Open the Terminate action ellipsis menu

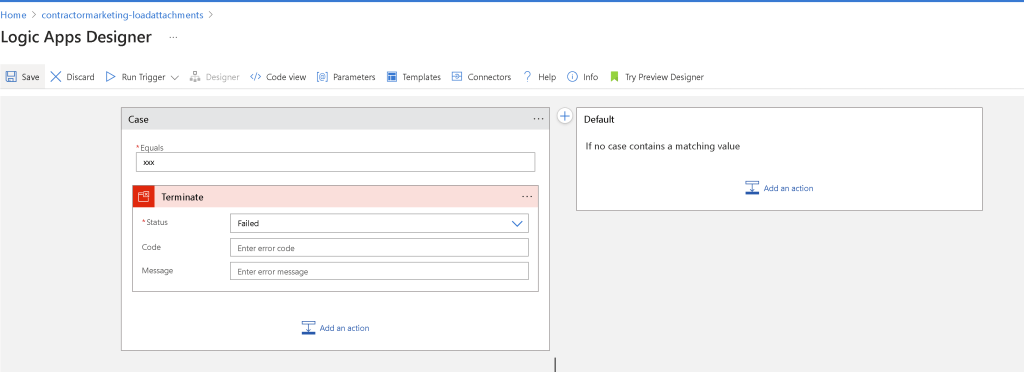point(527,196)
